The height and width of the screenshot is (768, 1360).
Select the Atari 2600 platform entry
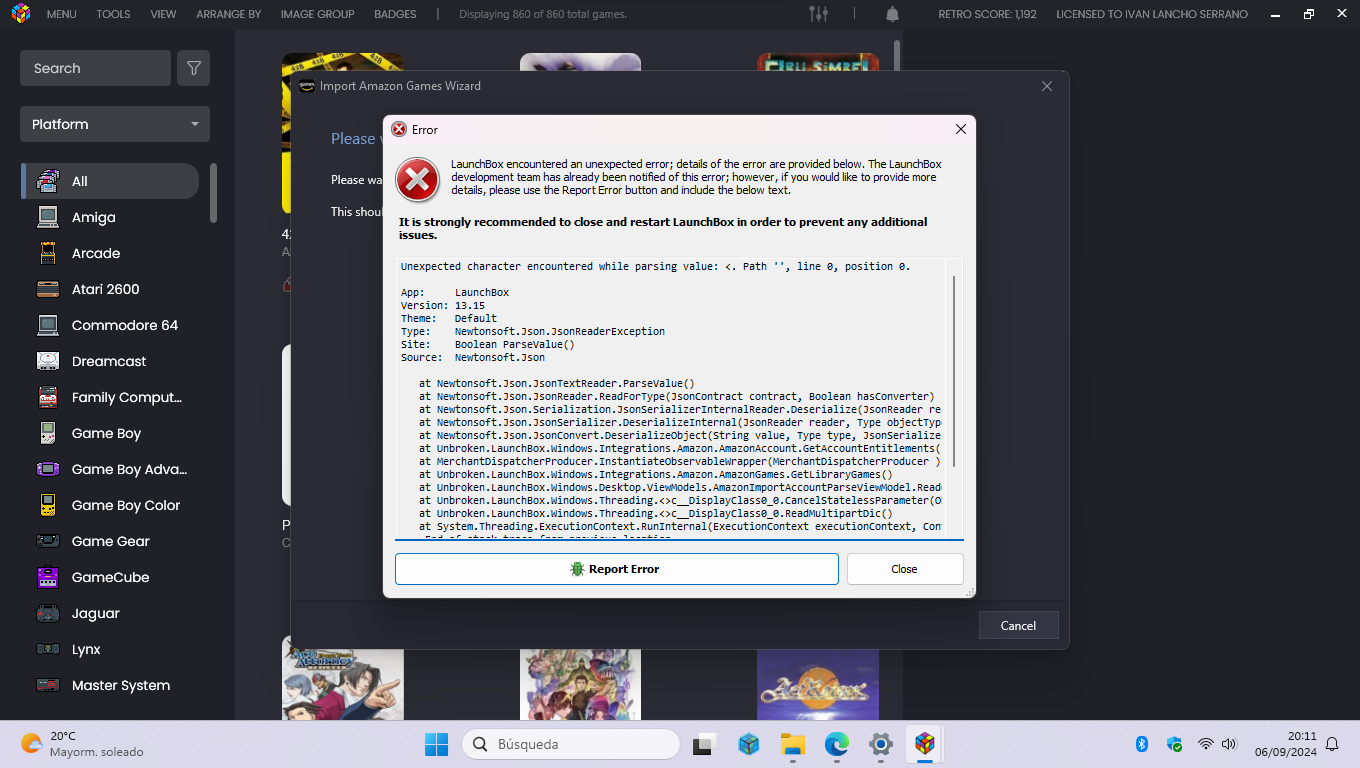coord(105,289)
